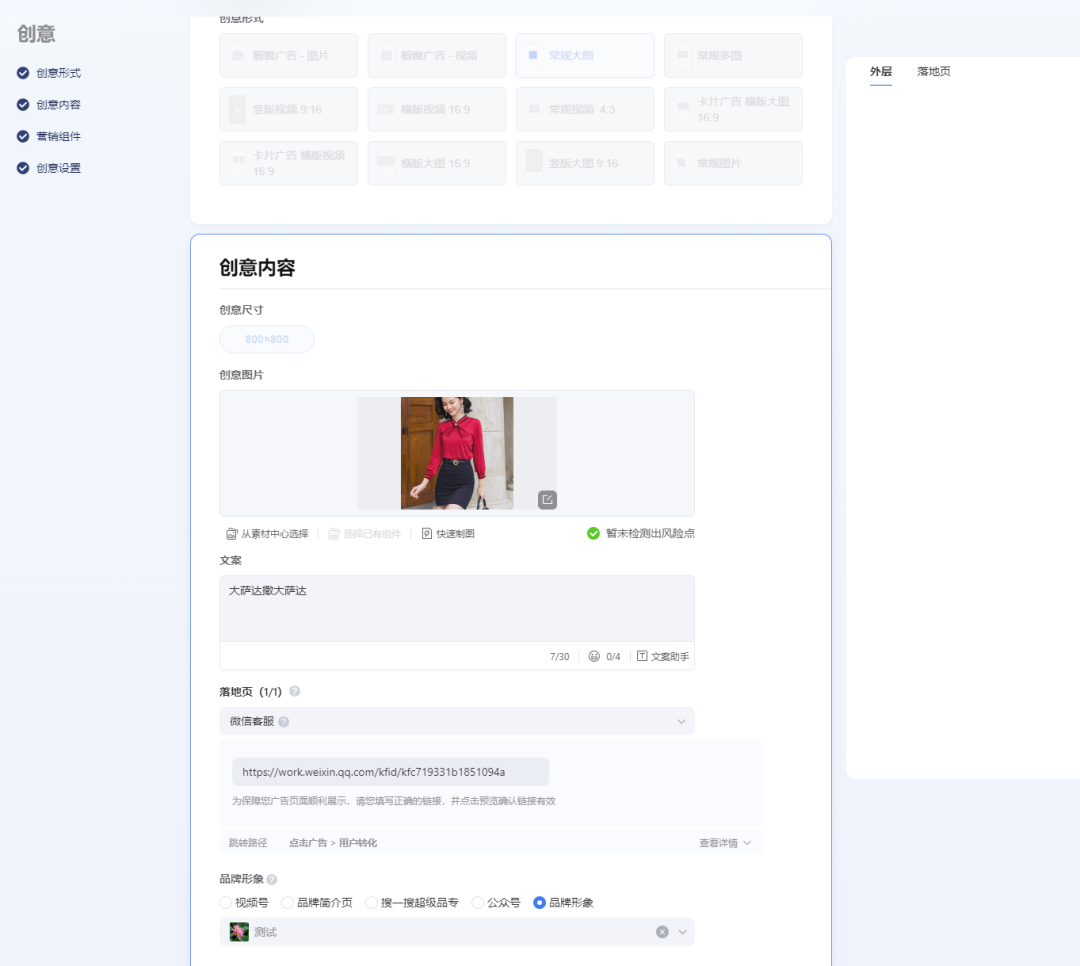Click the 营销组件 step checkmark icon
The image size is (1080, 966).
point(23,136)
